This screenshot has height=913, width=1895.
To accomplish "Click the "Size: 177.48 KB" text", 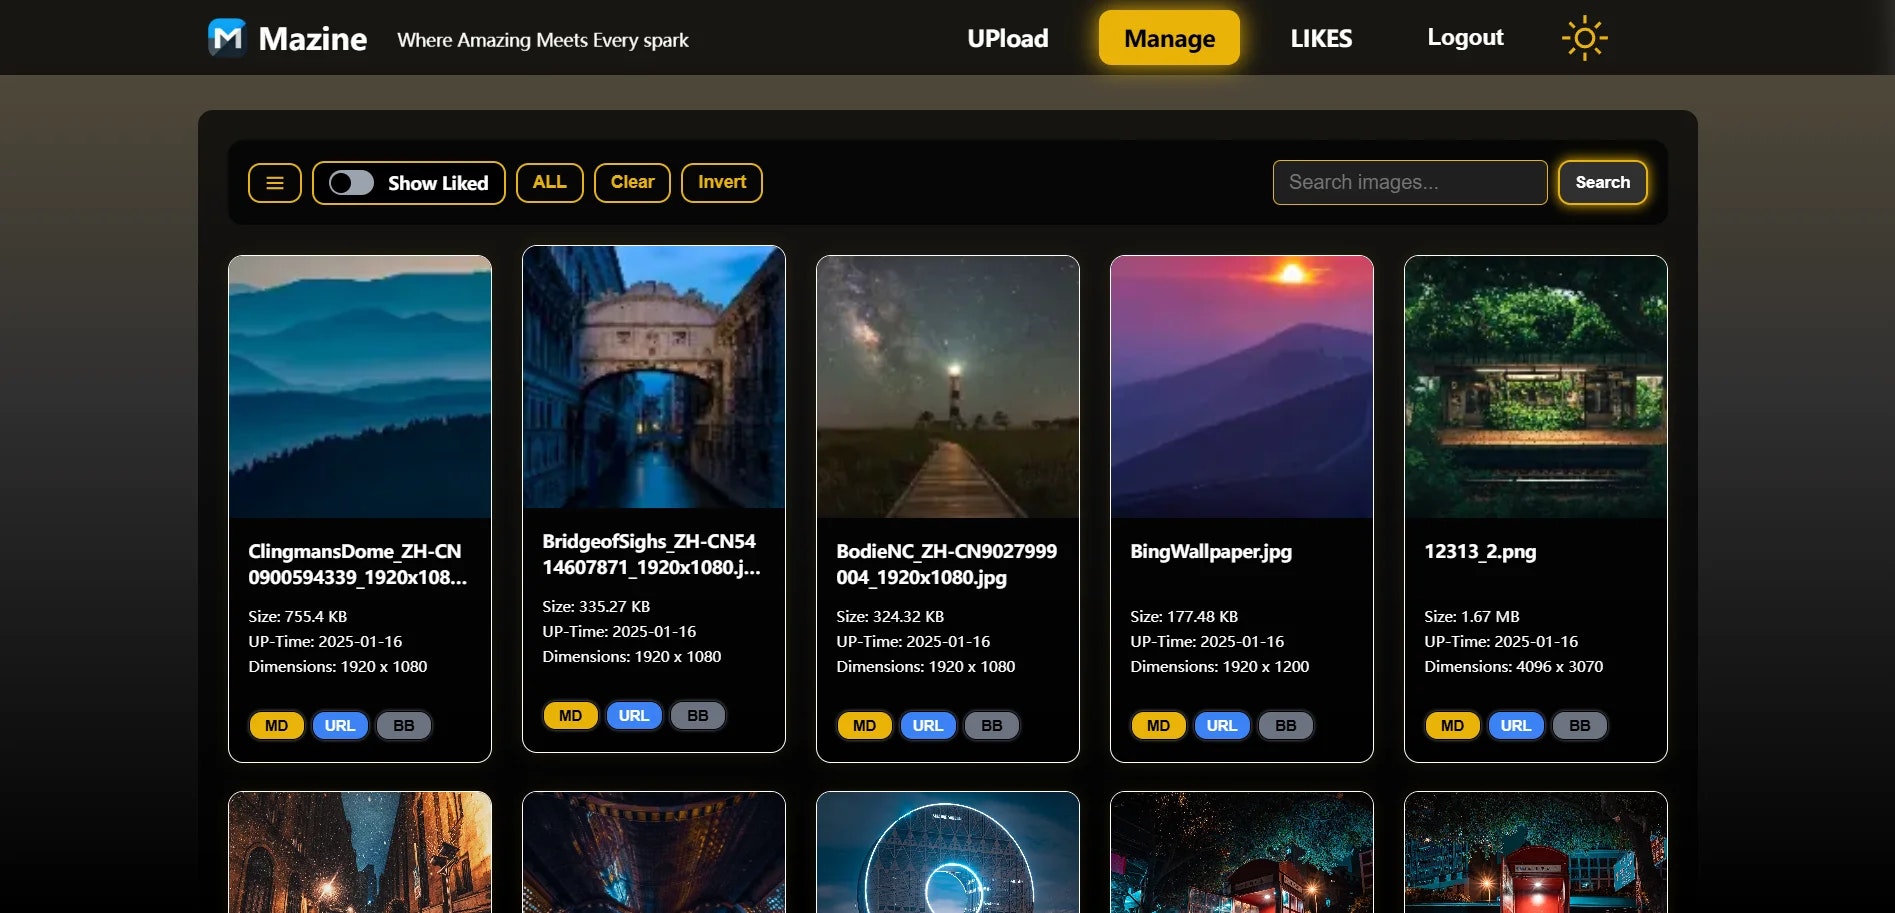I will (x=1184, y=616).
